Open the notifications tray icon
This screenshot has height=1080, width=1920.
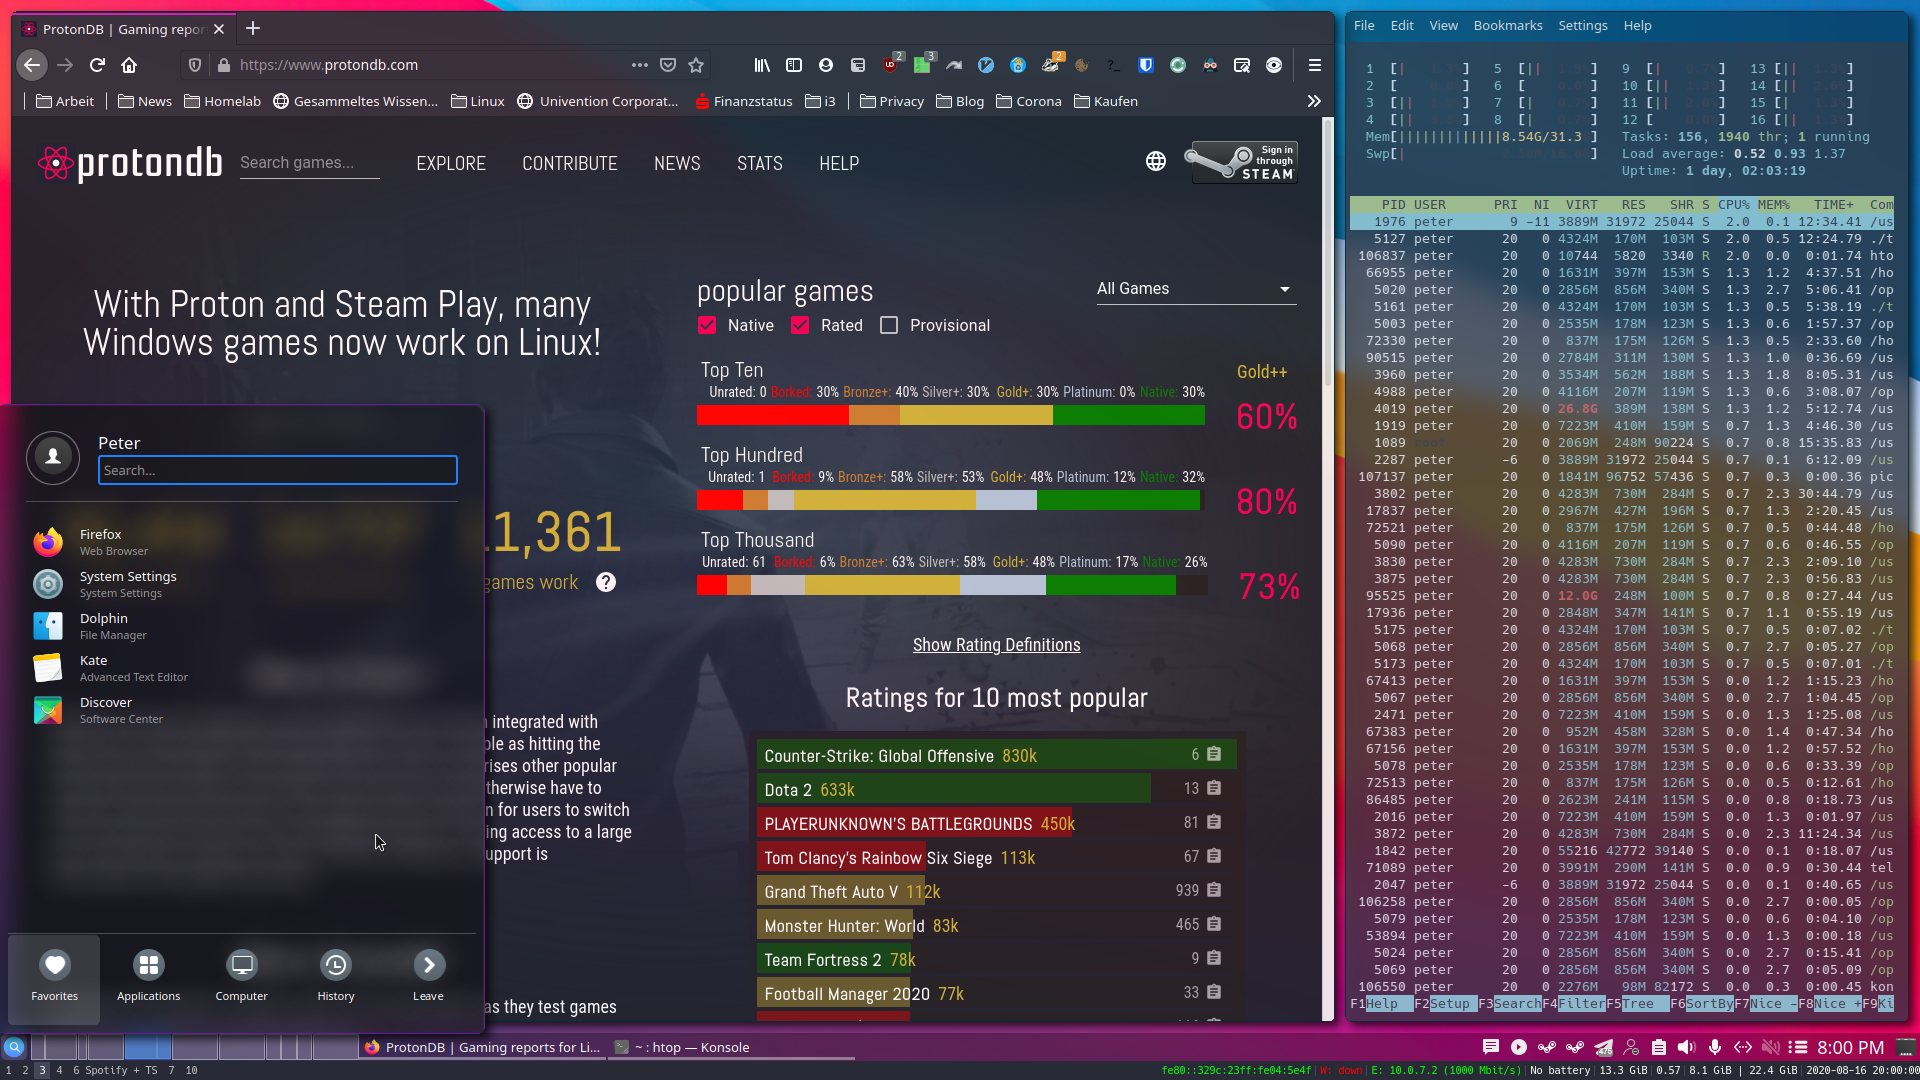pos(1491,1047)
